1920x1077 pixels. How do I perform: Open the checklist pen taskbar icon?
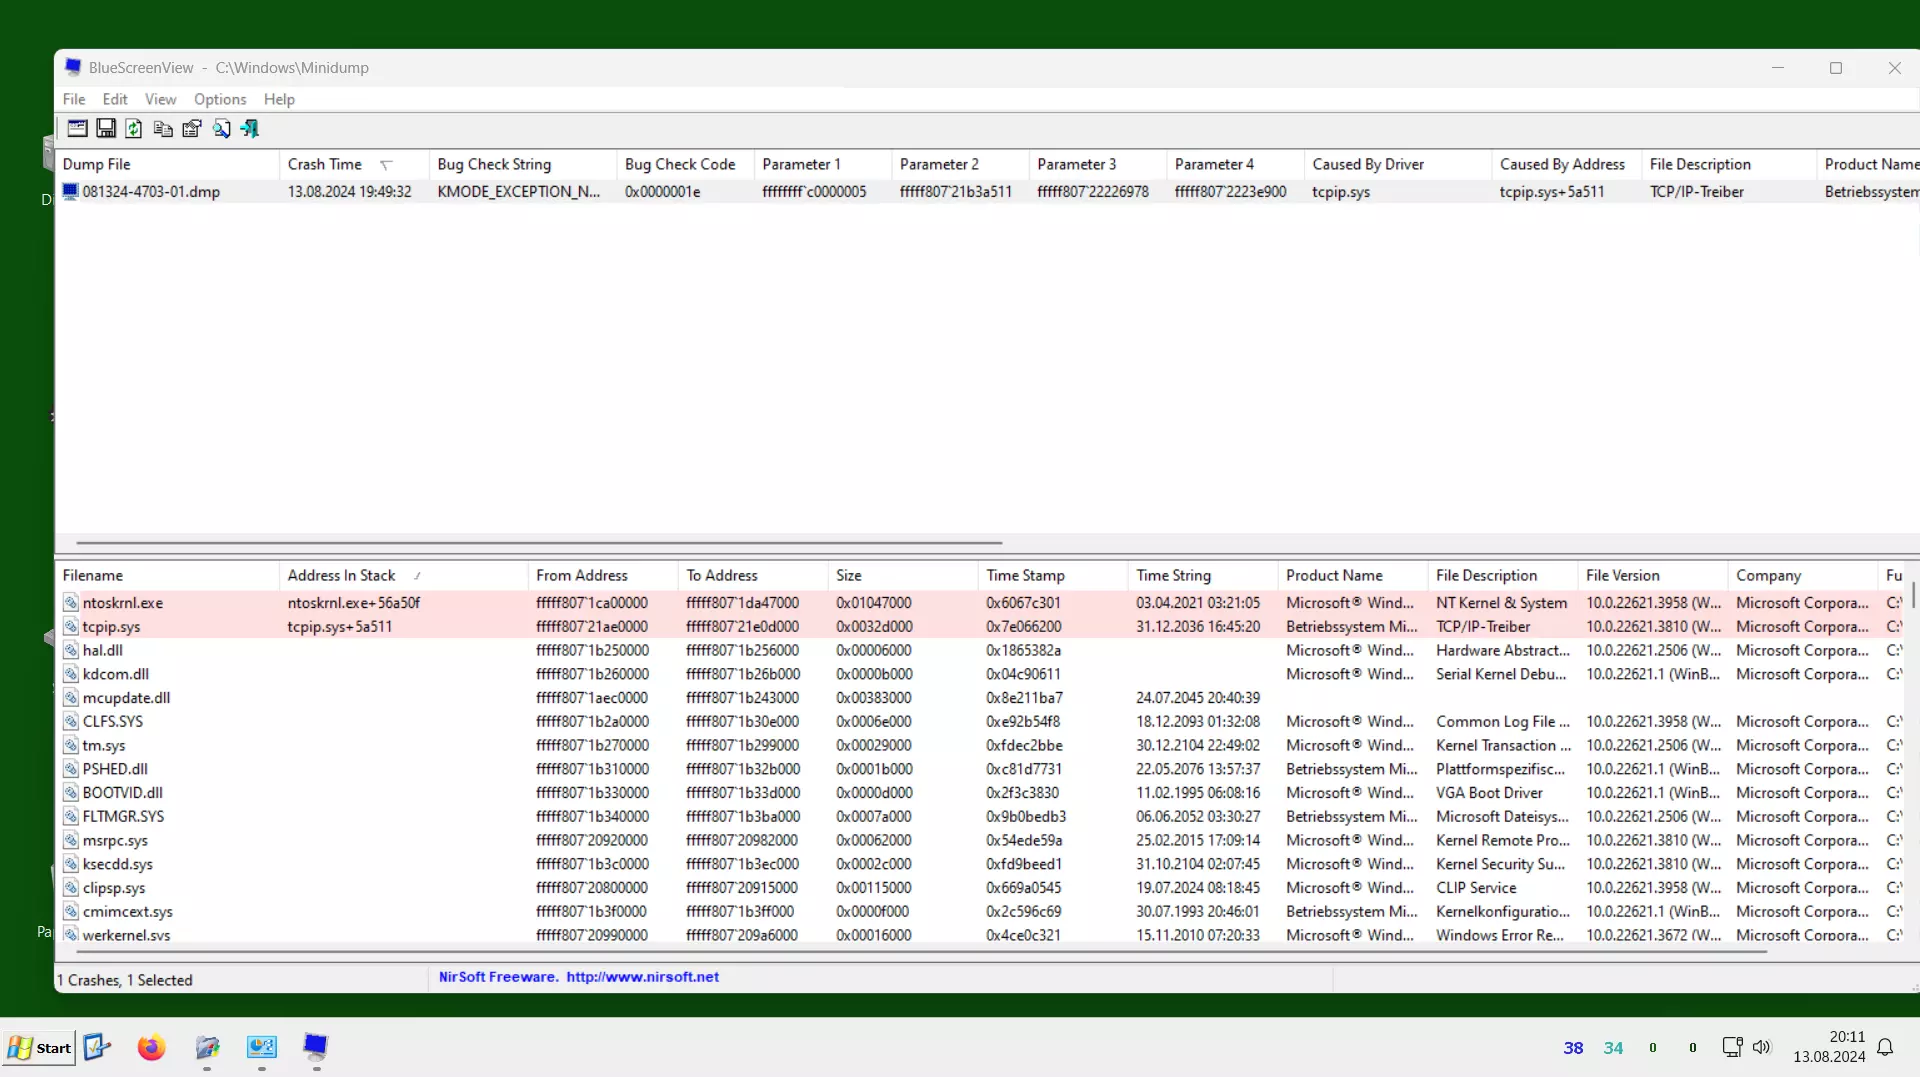pyautogui.click(x=97, y=1047)
